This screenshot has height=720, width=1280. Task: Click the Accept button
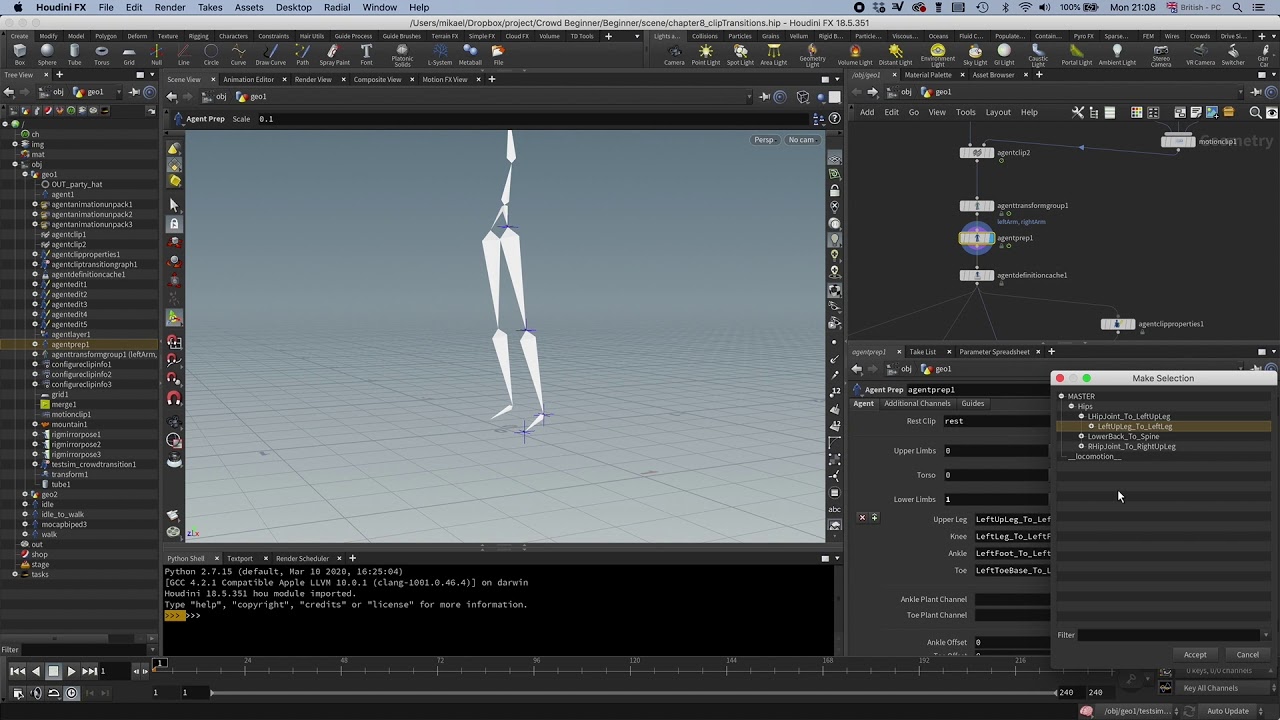click(x=1195, y=655)
